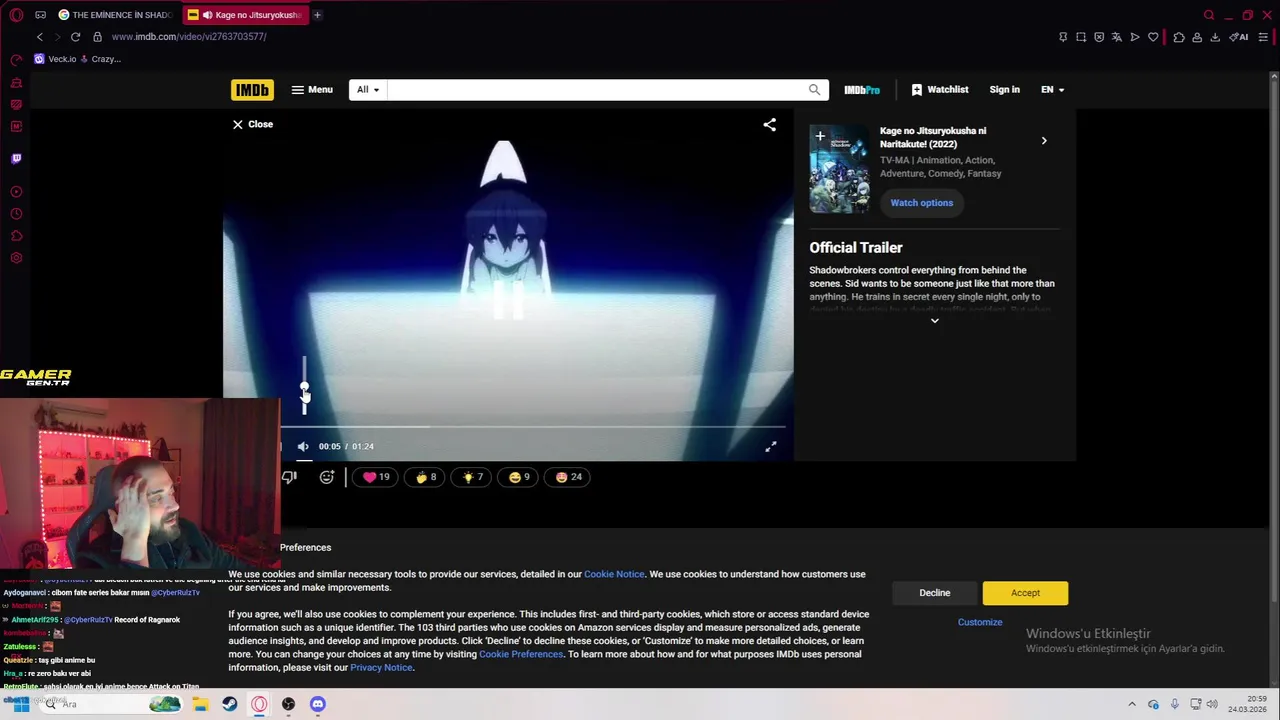
Task: React with clapping emoji (8)
Action: (x=426, y=477)
